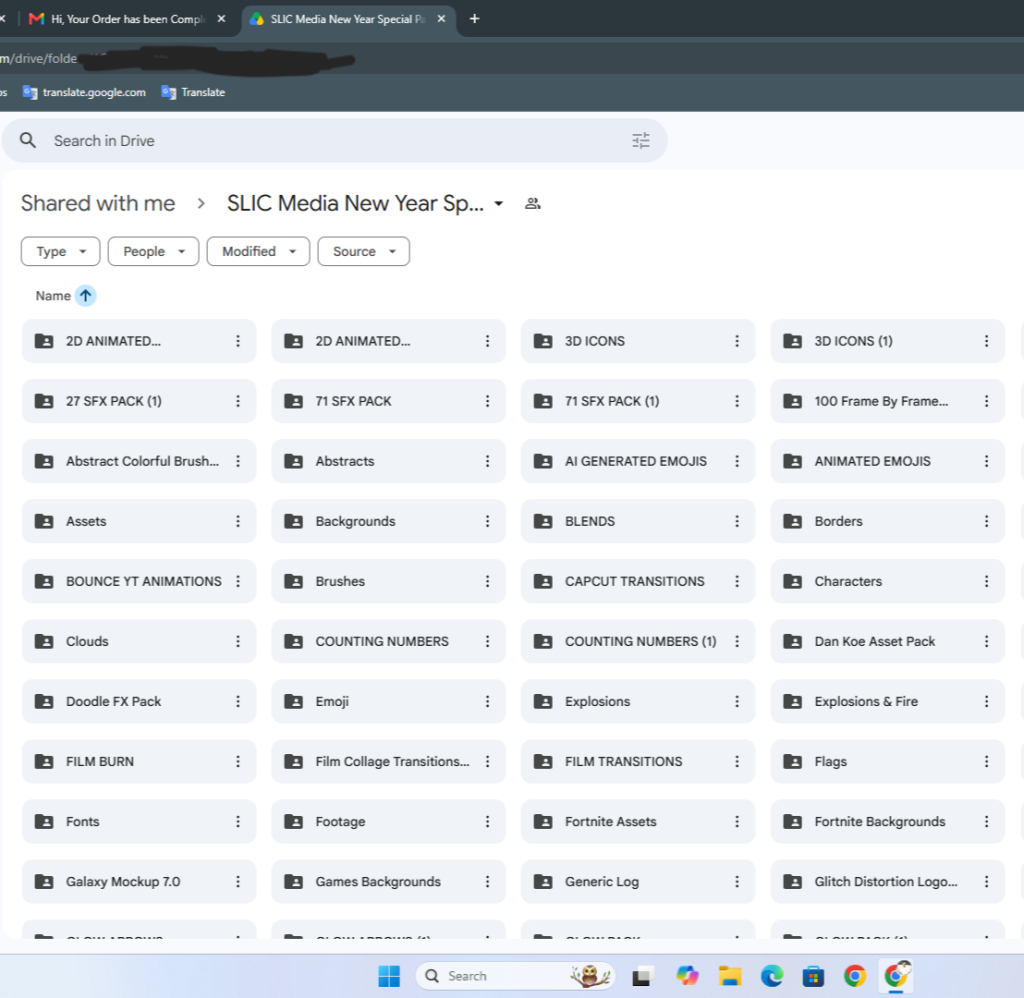This screenshot has height=998, width=1024.
Task: Open more actions for Borders folder
Action: pos(986,521)
